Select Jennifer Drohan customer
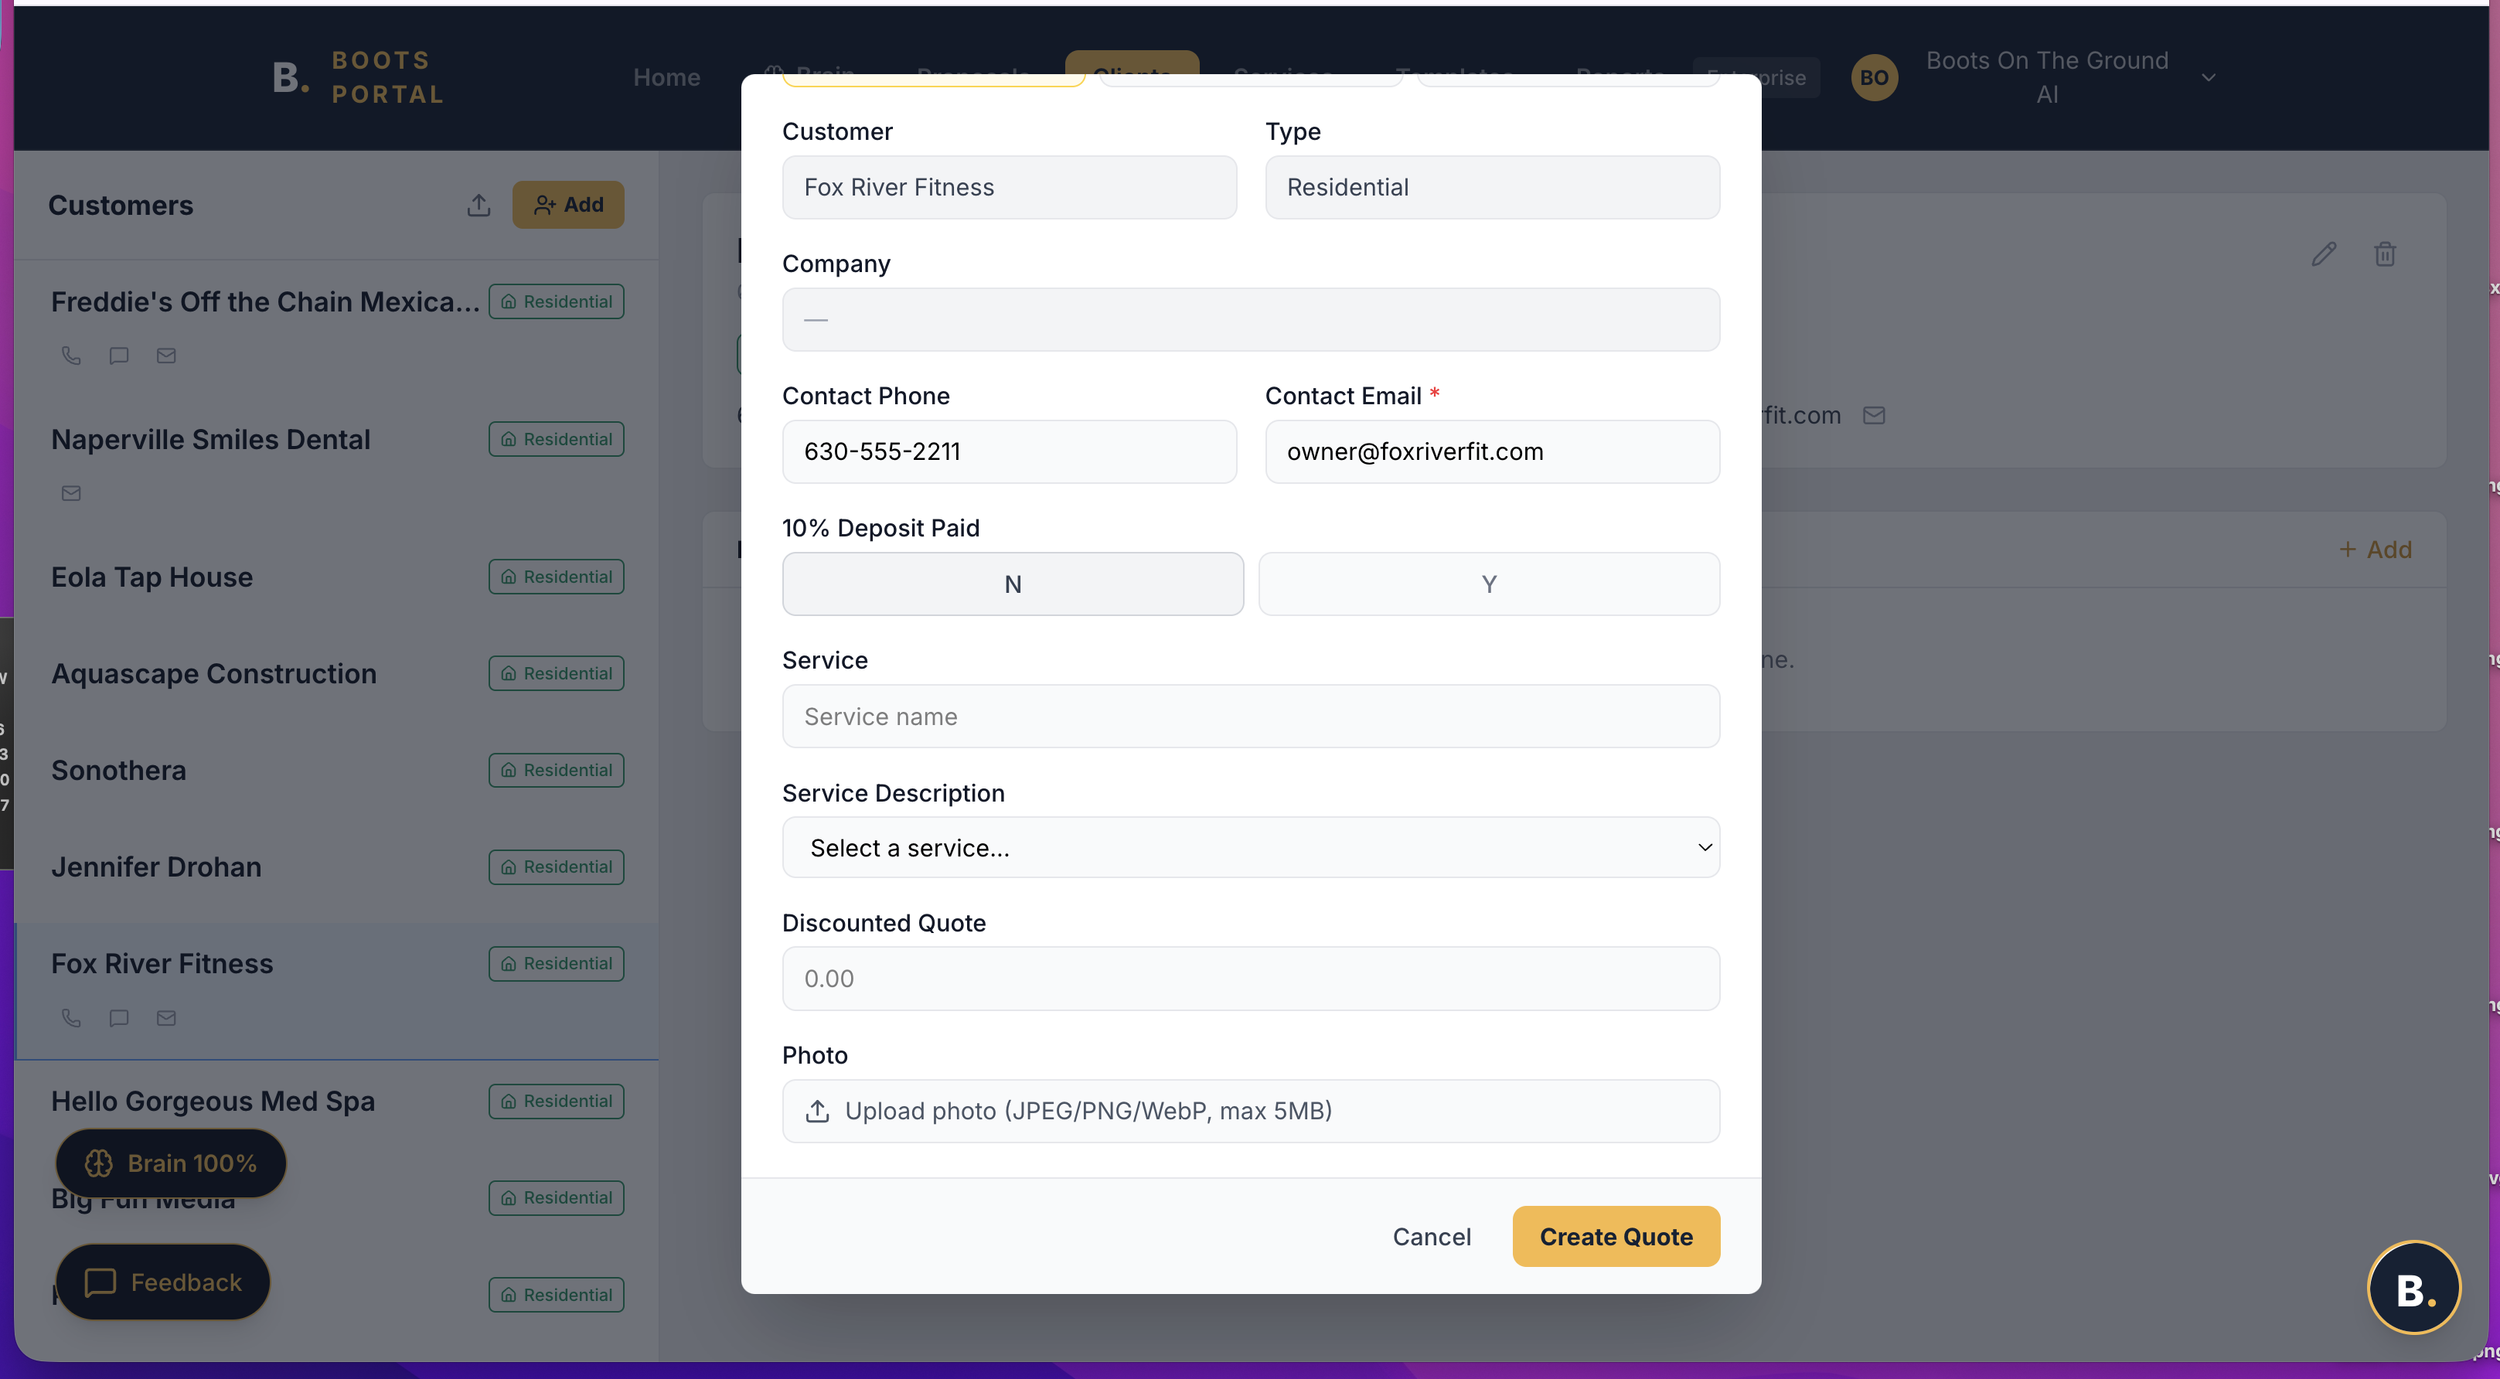The image size is (2500, 1379). tap(336, 867)
